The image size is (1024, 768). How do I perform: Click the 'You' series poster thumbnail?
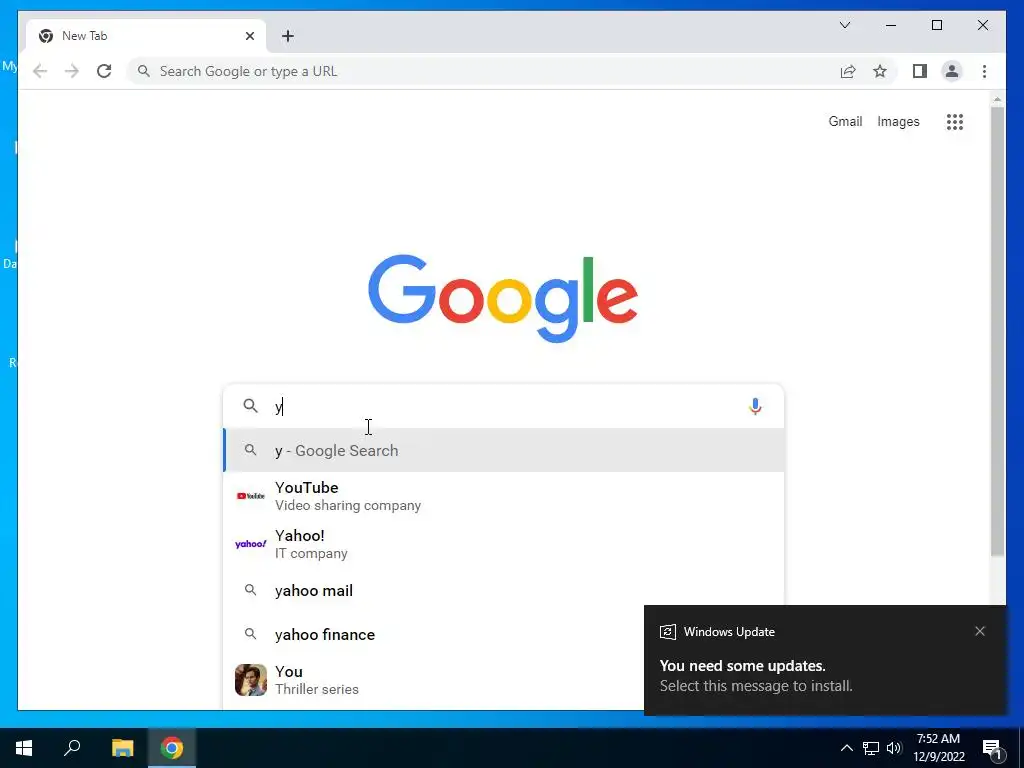(251, 680)
